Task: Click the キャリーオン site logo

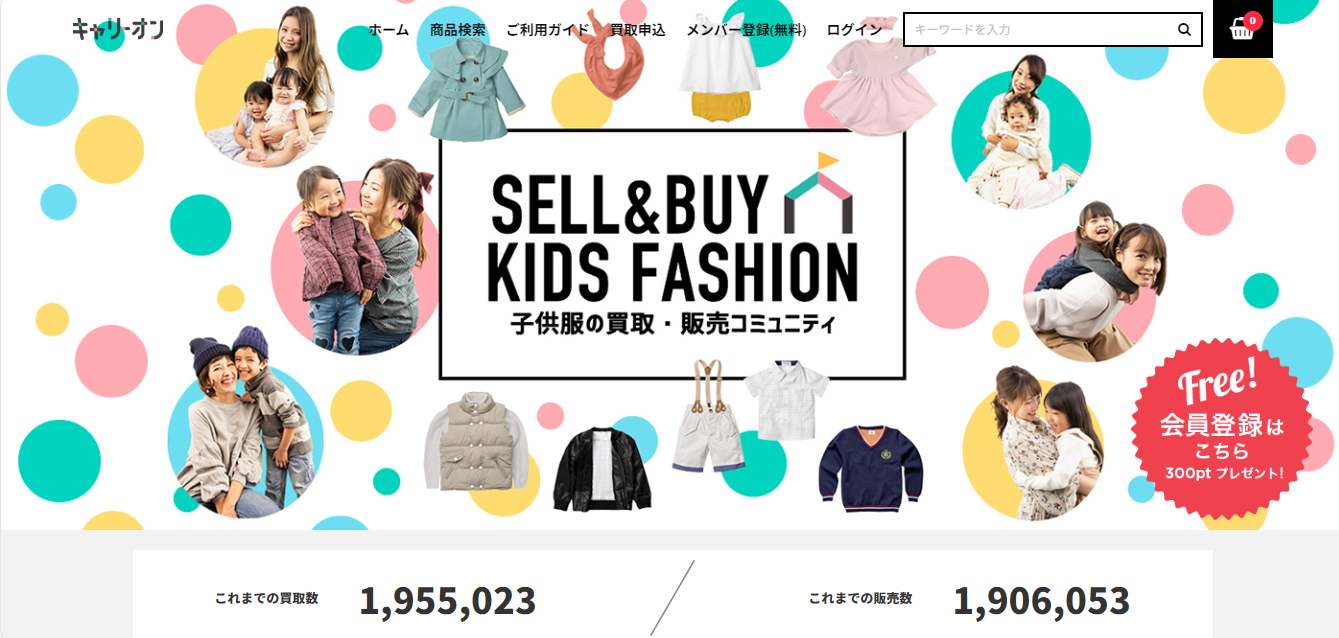Action: (118, 29)
